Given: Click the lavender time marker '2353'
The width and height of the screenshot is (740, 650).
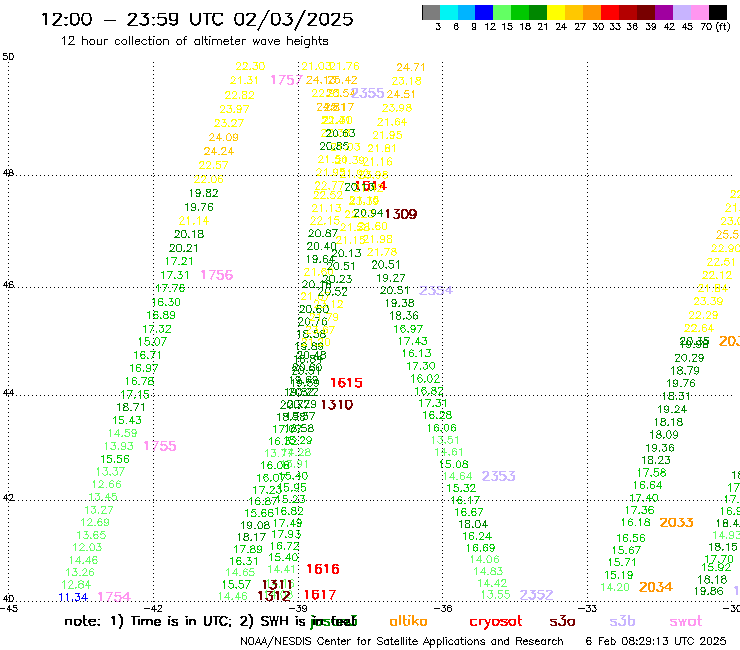Looking at the screenshot, I should (498, 476).
